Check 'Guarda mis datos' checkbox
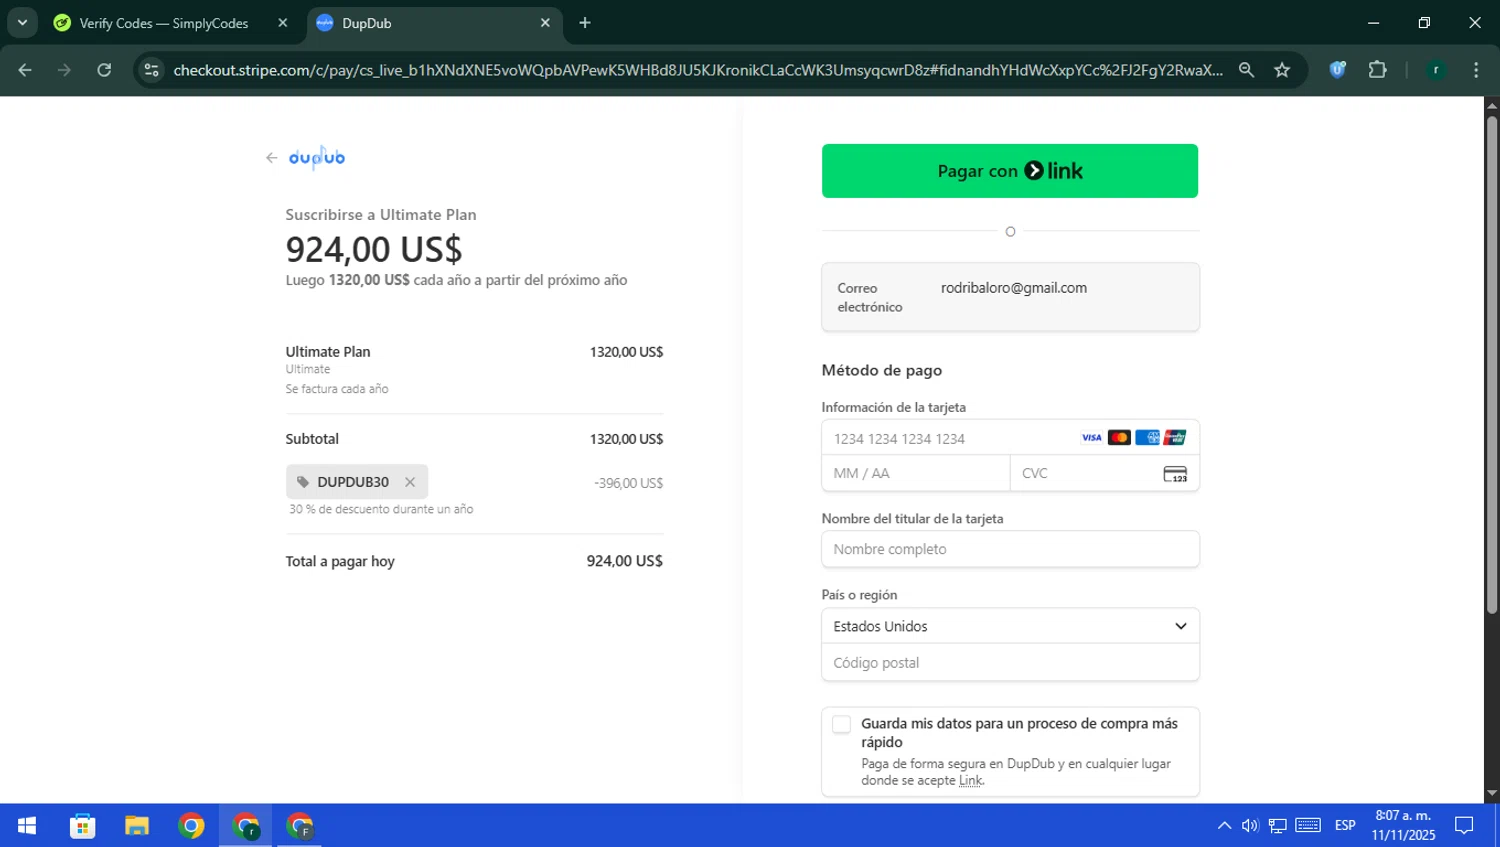The height and width of the screenshot is (847, 1500). tap(842, 725)
